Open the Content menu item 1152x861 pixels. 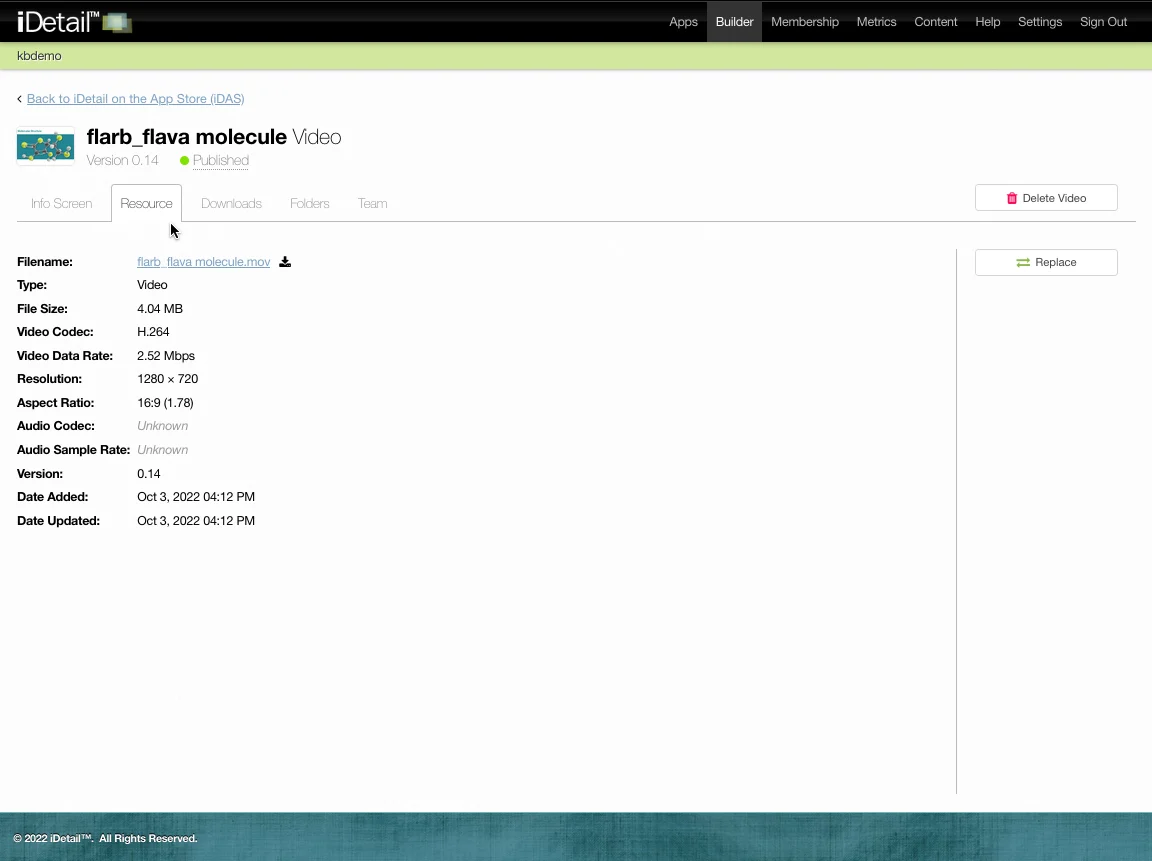tap(935, 21)
